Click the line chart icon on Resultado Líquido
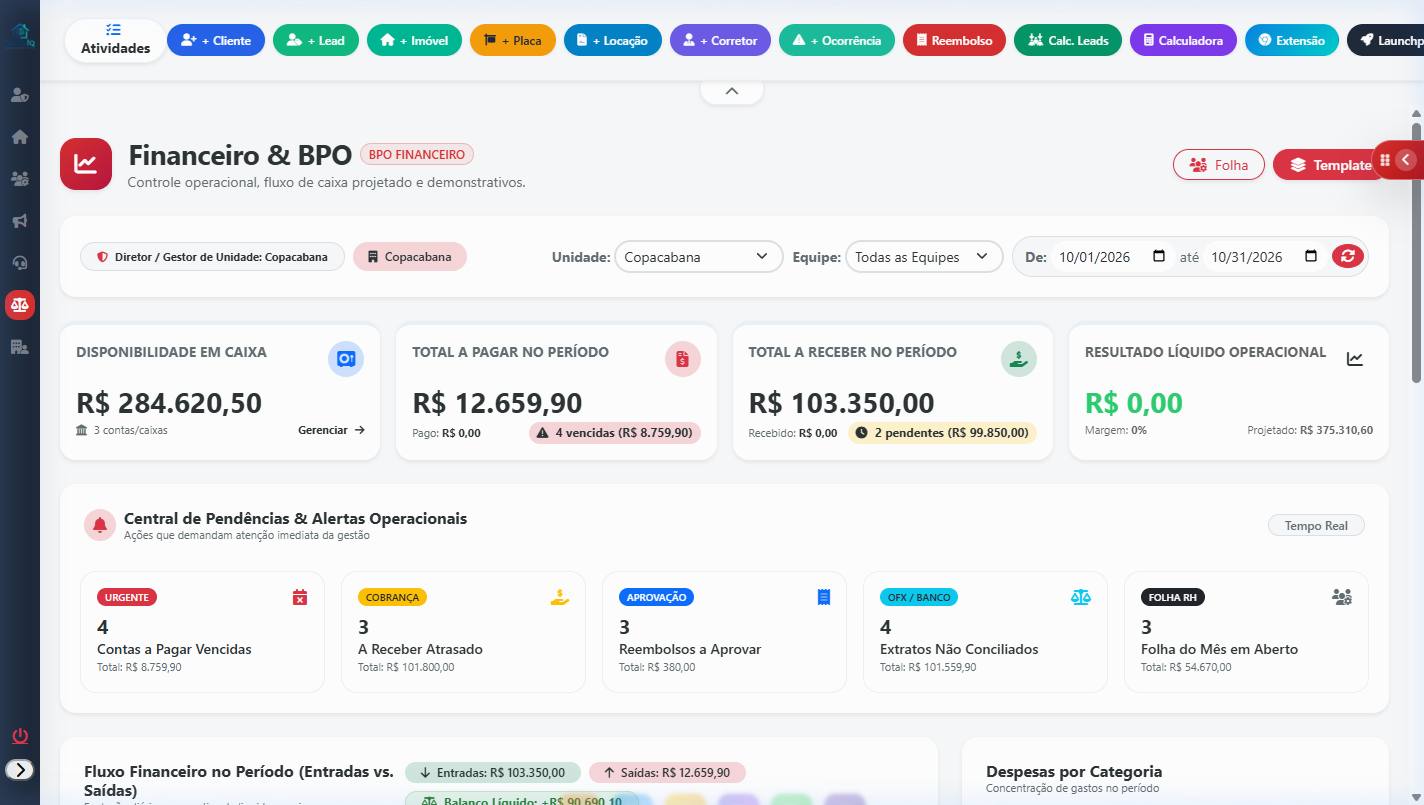Screen dimensions: 1424x805 click(1355, 359)
